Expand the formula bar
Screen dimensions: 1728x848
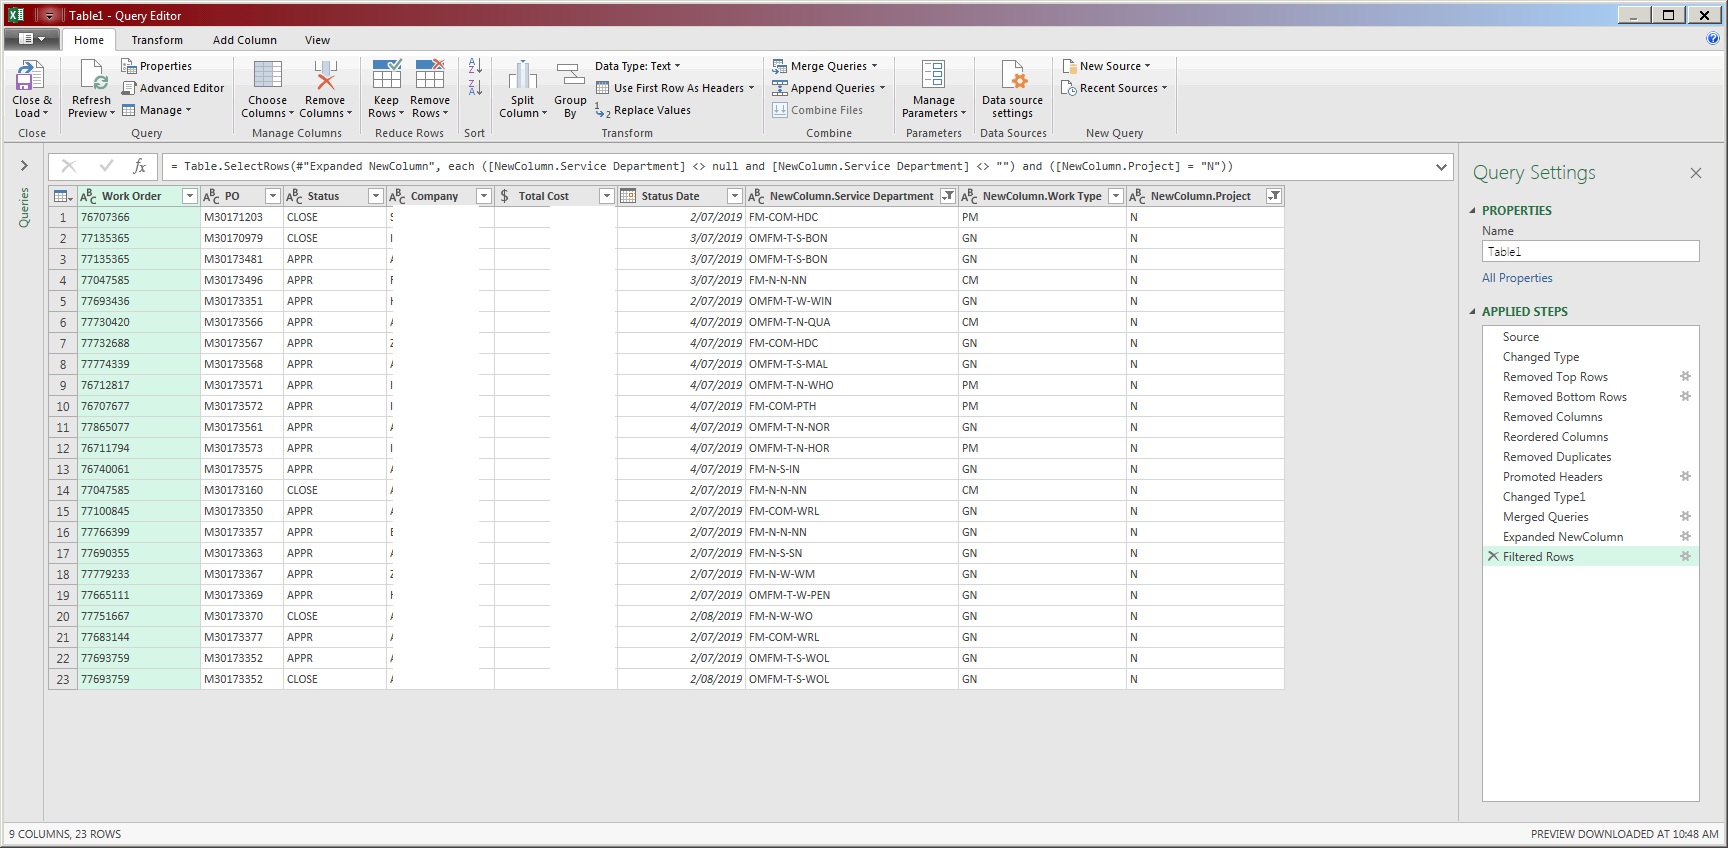point(1441,167)
